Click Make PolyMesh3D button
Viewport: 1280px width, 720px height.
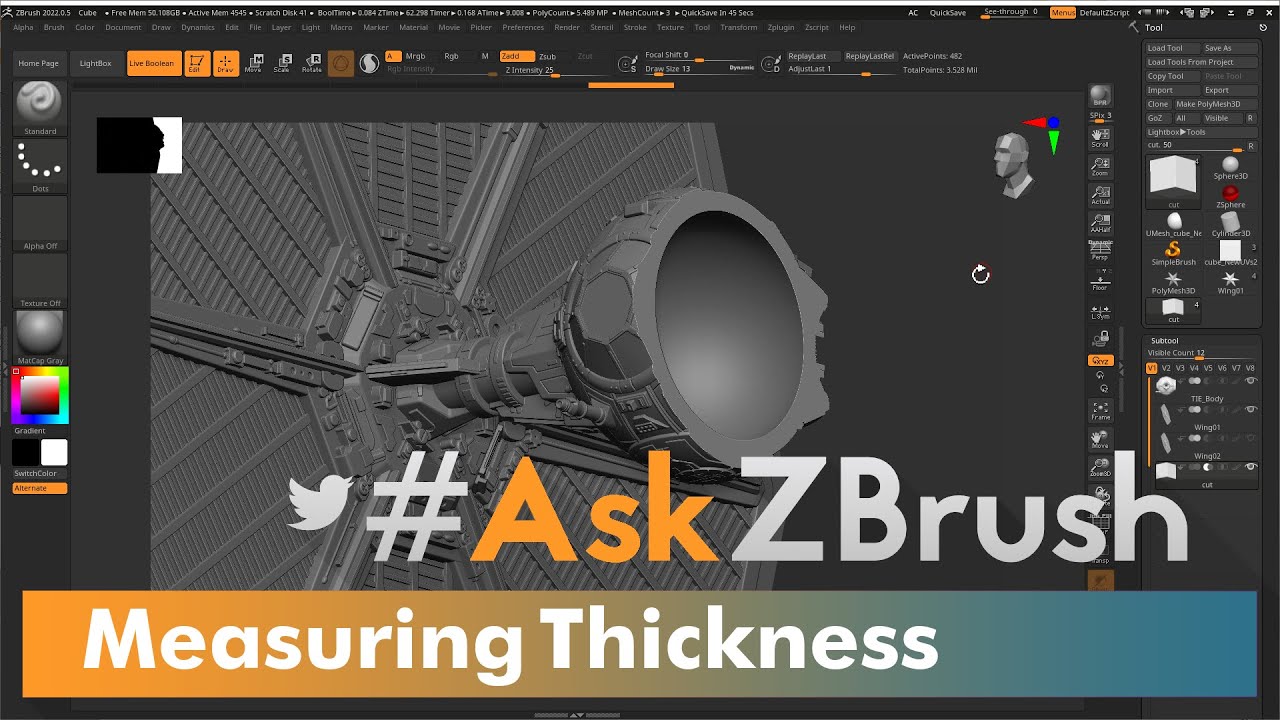tap(1215, 104)
